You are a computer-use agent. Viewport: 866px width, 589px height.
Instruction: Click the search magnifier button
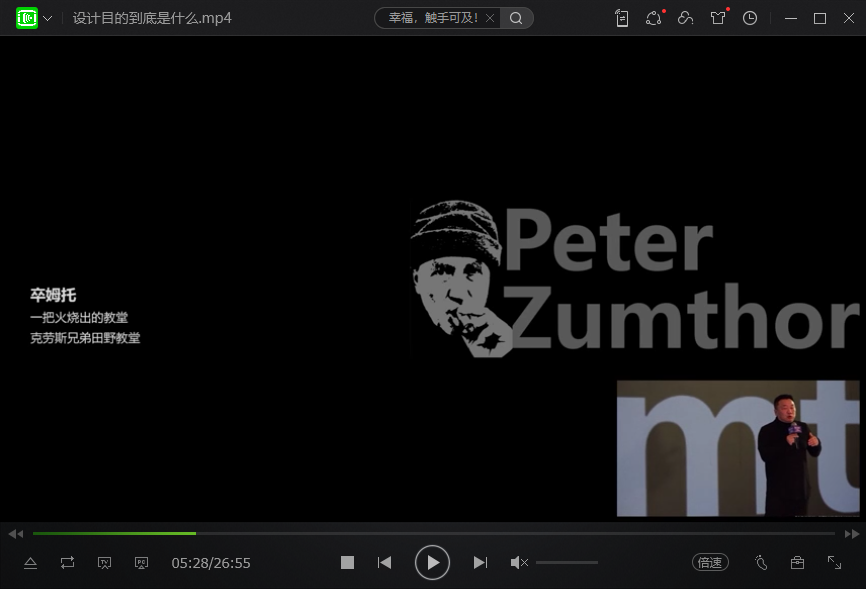(516, 18)
